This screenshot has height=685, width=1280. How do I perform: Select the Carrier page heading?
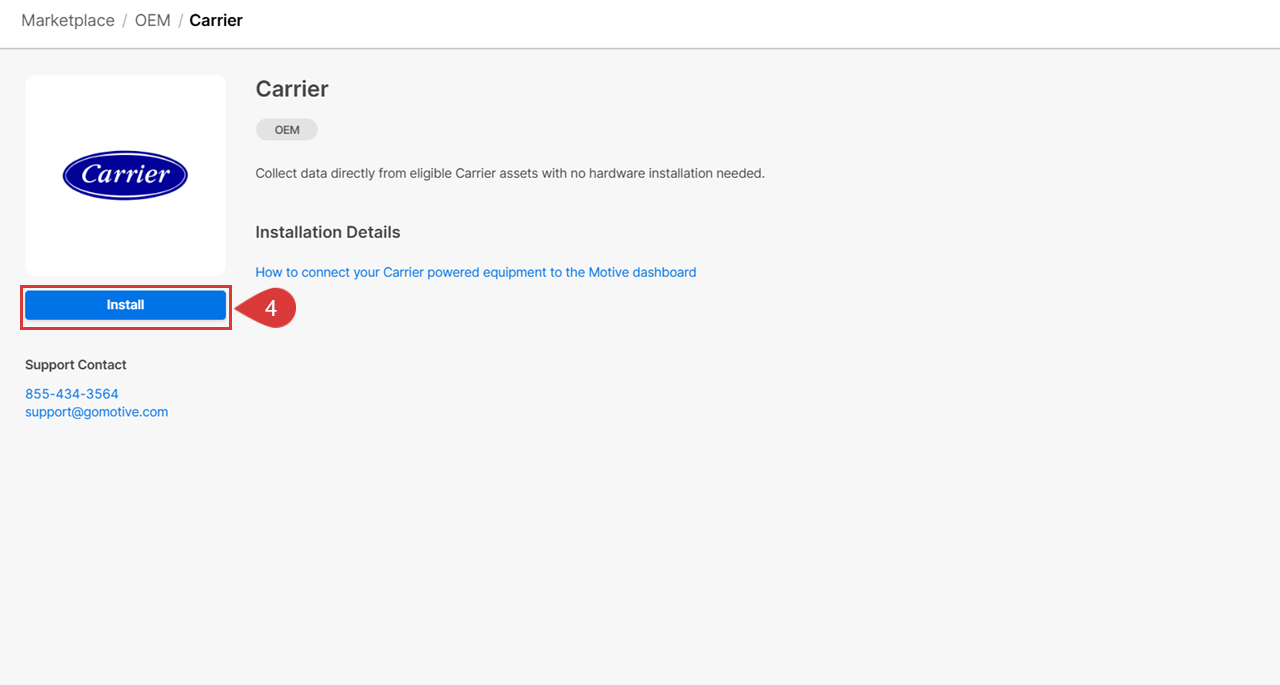[292, 89]
